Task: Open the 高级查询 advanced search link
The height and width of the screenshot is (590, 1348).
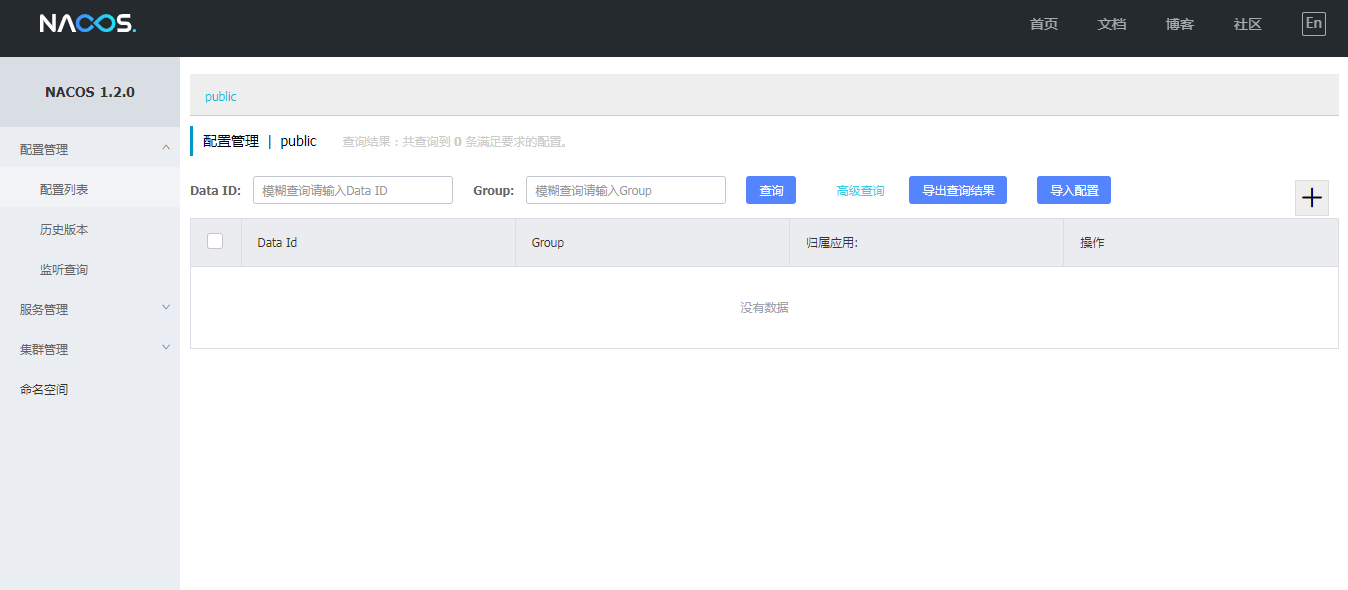Action: (860, 190)
